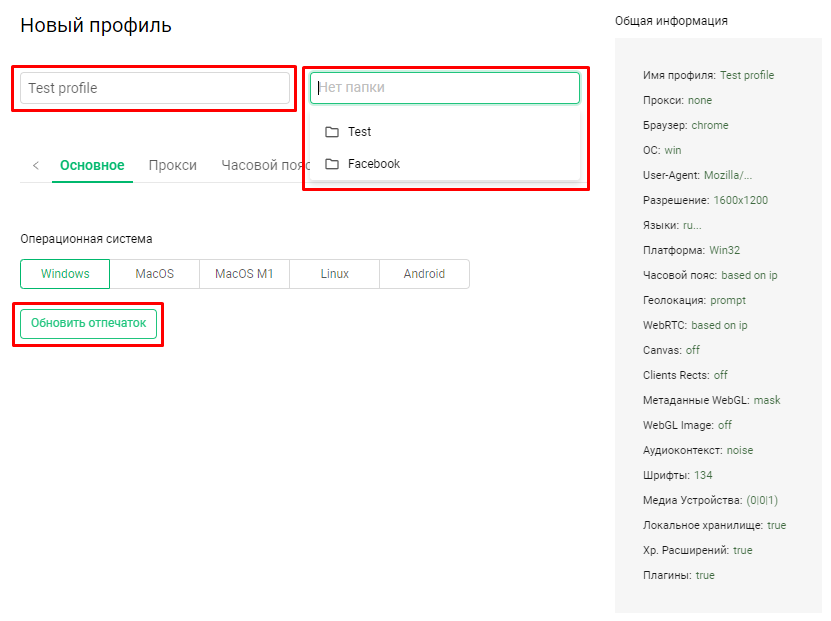This screenshot has width=831, height=621.
Task: Click the truncated User-Agent Mozilla value
Action: point(728,175)
